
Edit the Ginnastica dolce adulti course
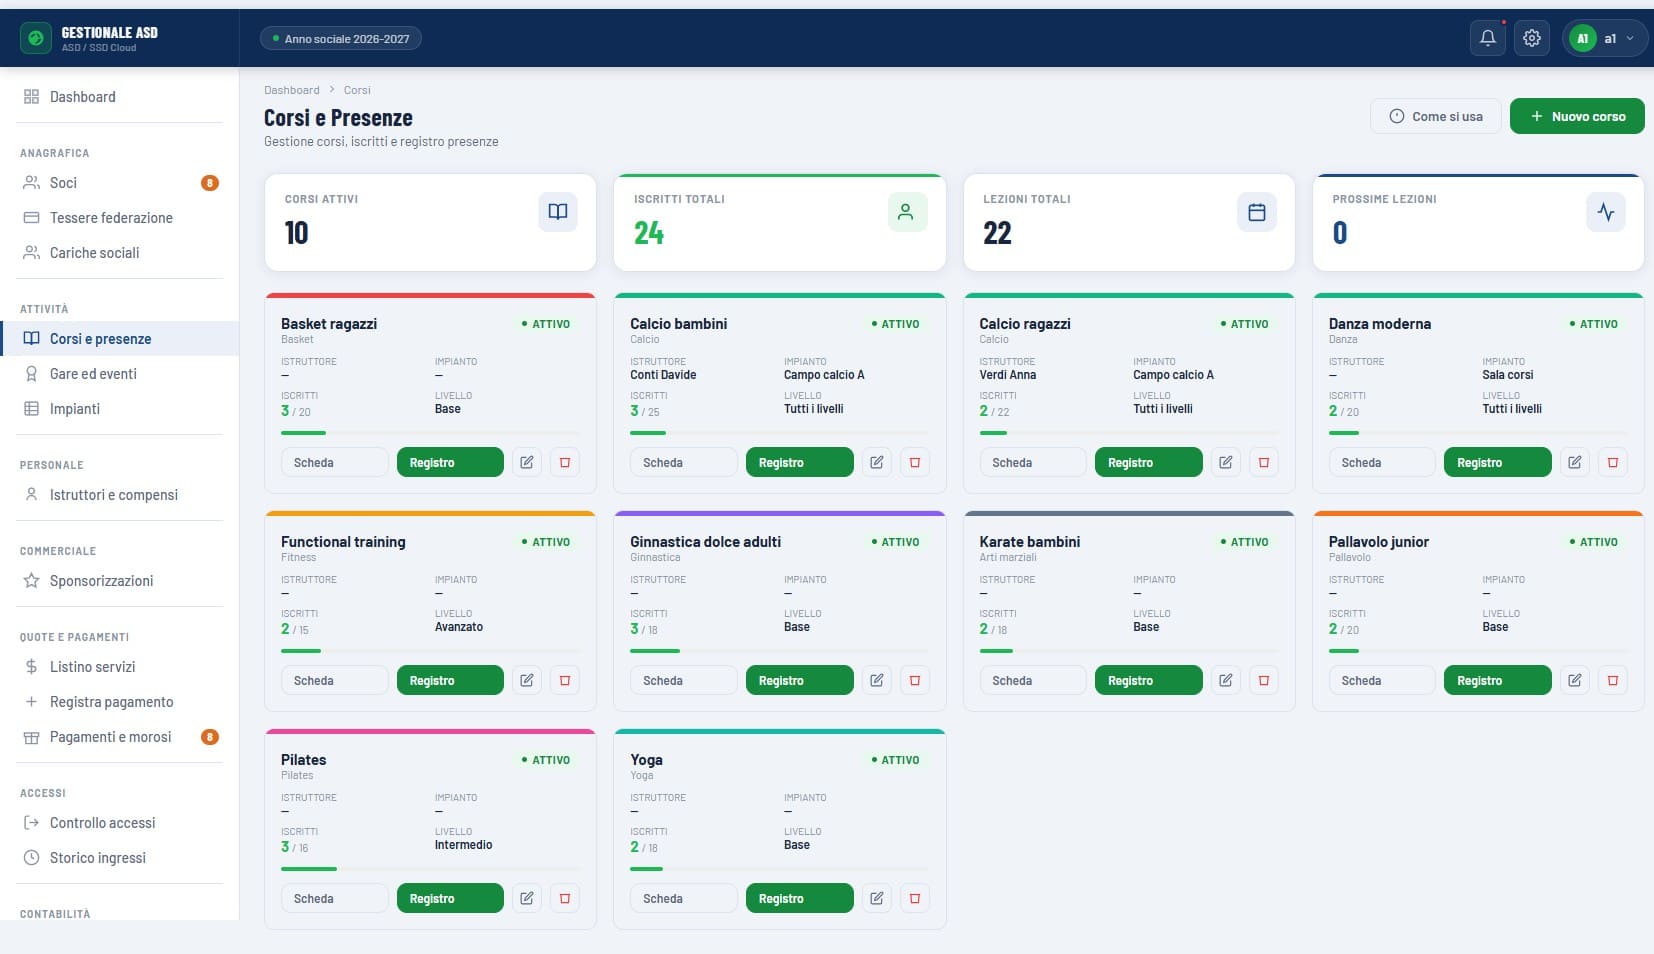tap(877, 680)
